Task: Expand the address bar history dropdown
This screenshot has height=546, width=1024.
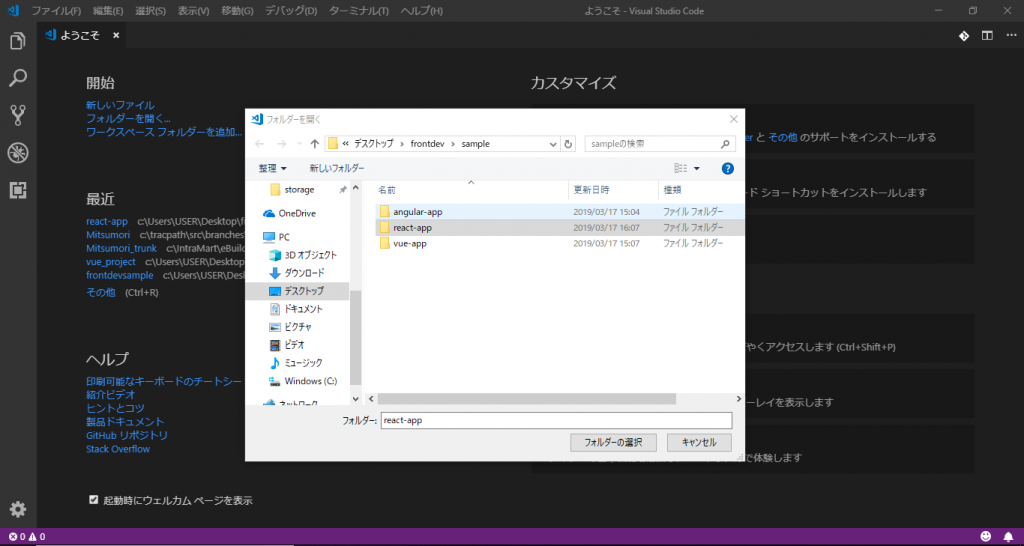Action: coord(552,144)
